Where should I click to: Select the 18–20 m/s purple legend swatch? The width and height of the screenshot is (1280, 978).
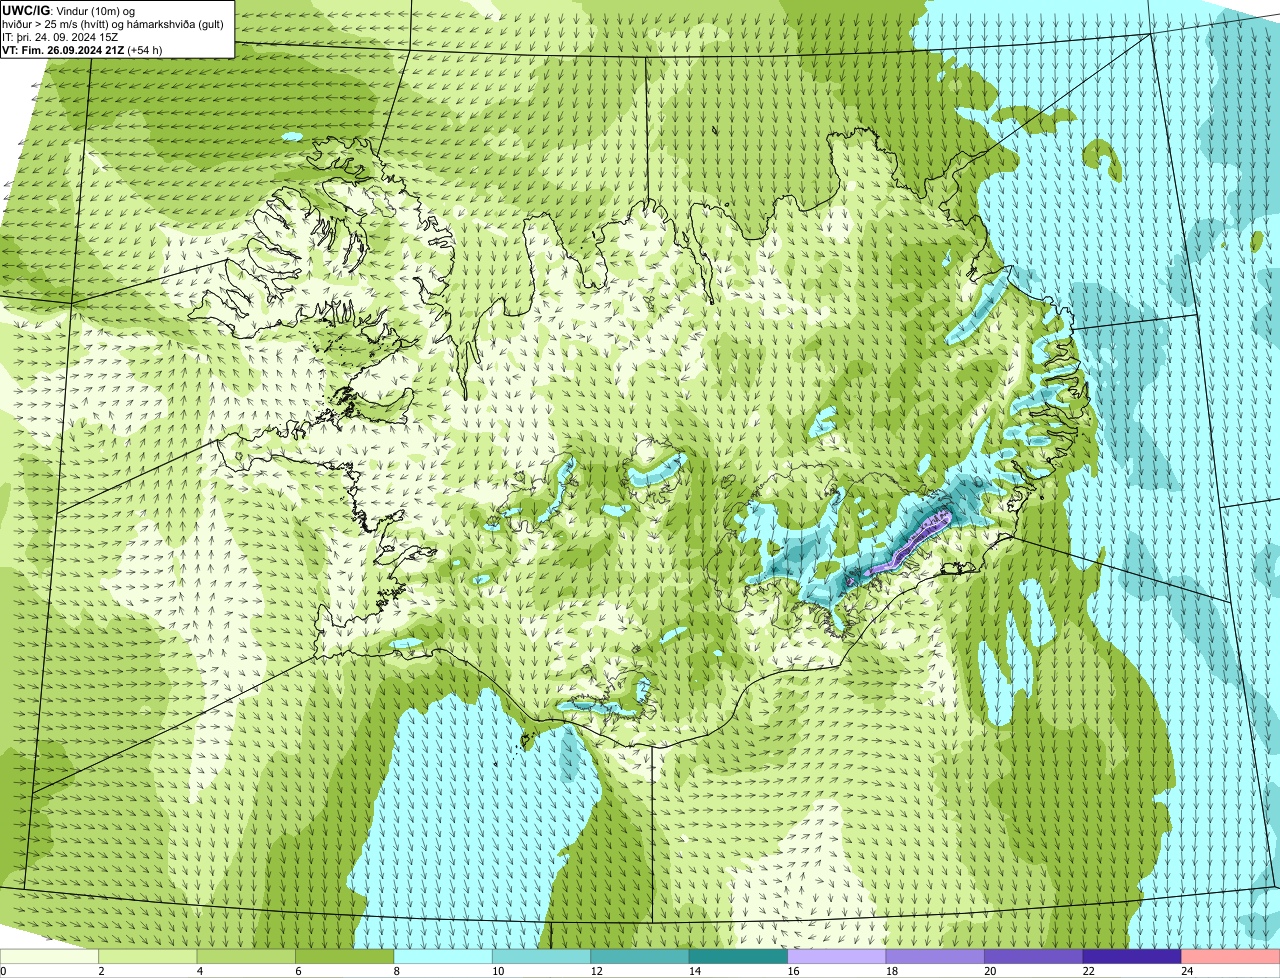coord(935,956)
